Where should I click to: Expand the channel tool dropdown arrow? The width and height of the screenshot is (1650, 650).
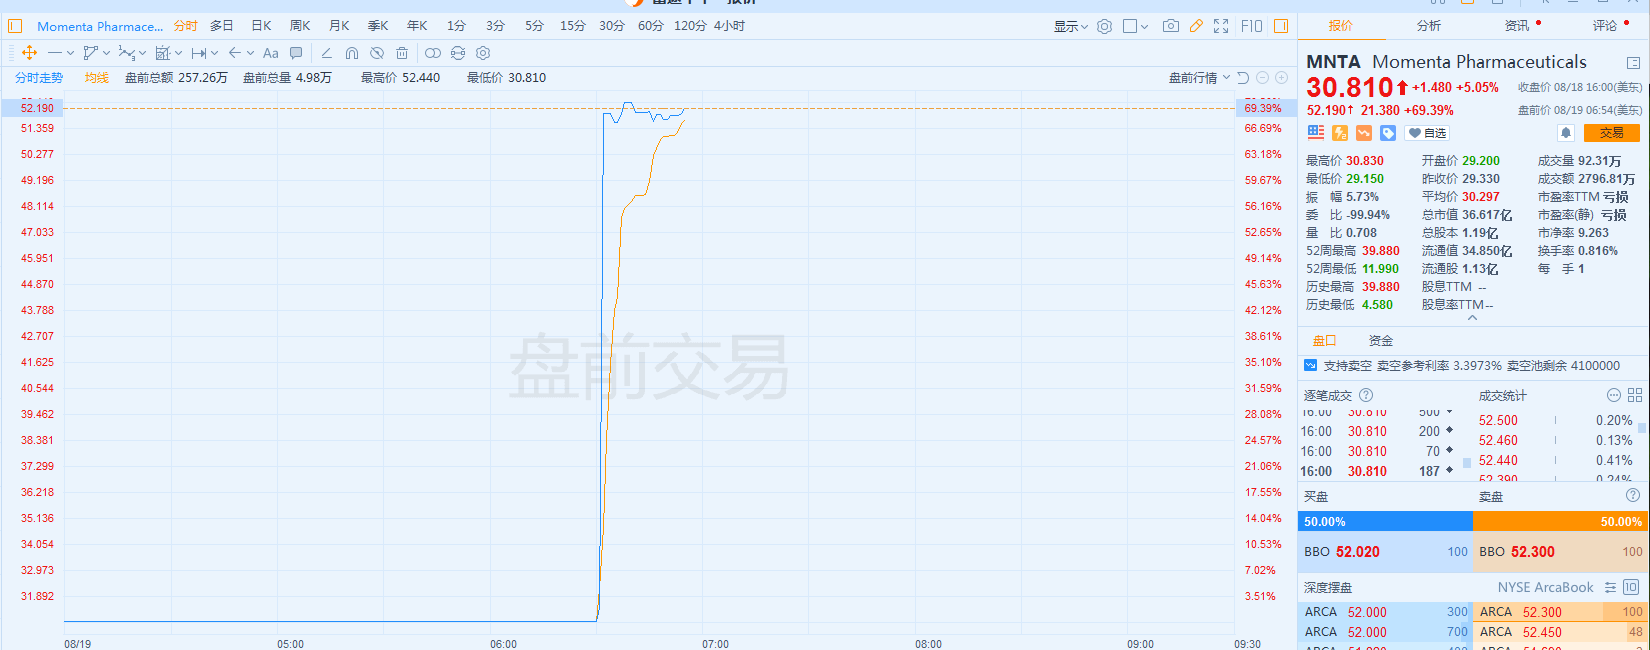[106, 53]
